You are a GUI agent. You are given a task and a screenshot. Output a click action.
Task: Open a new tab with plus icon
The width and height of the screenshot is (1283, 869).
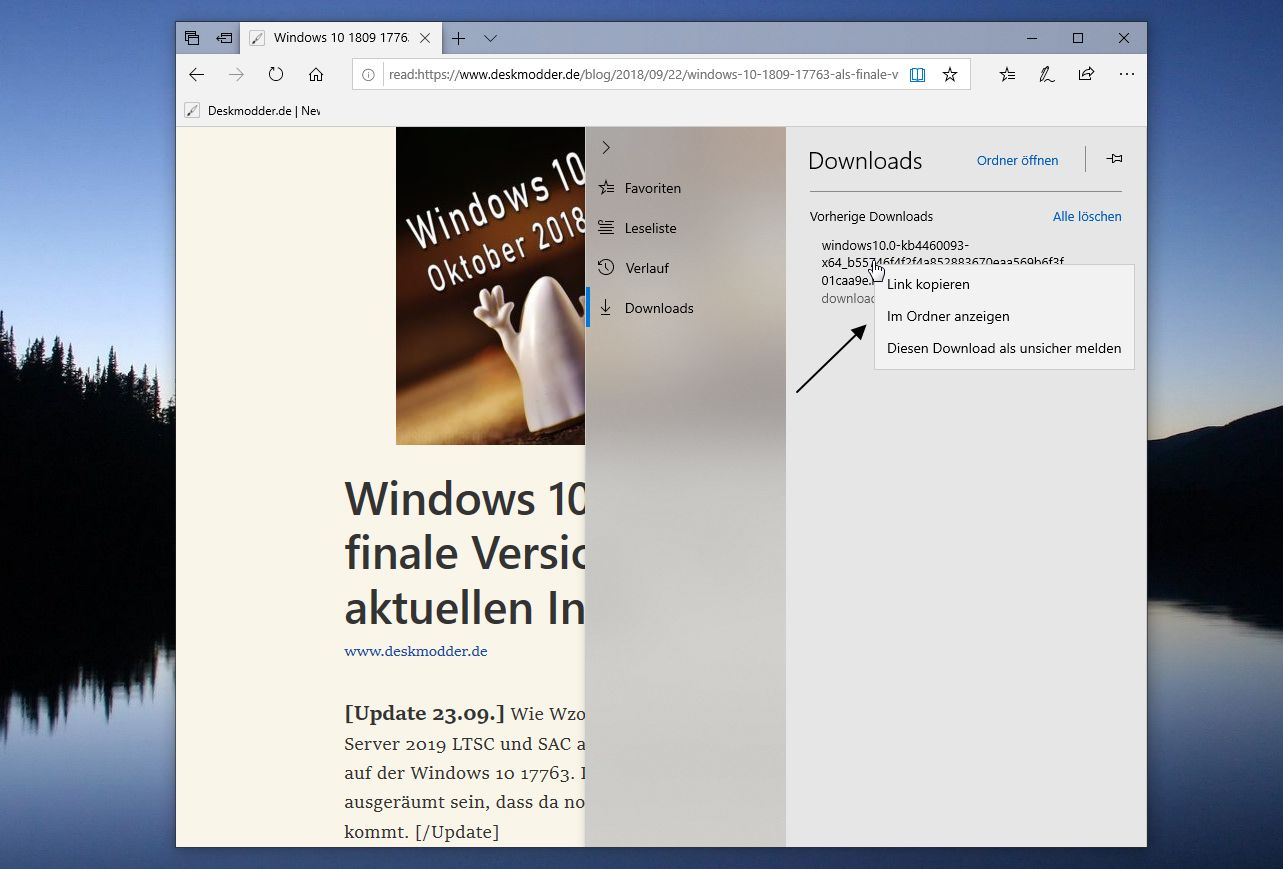coord(458,38)
